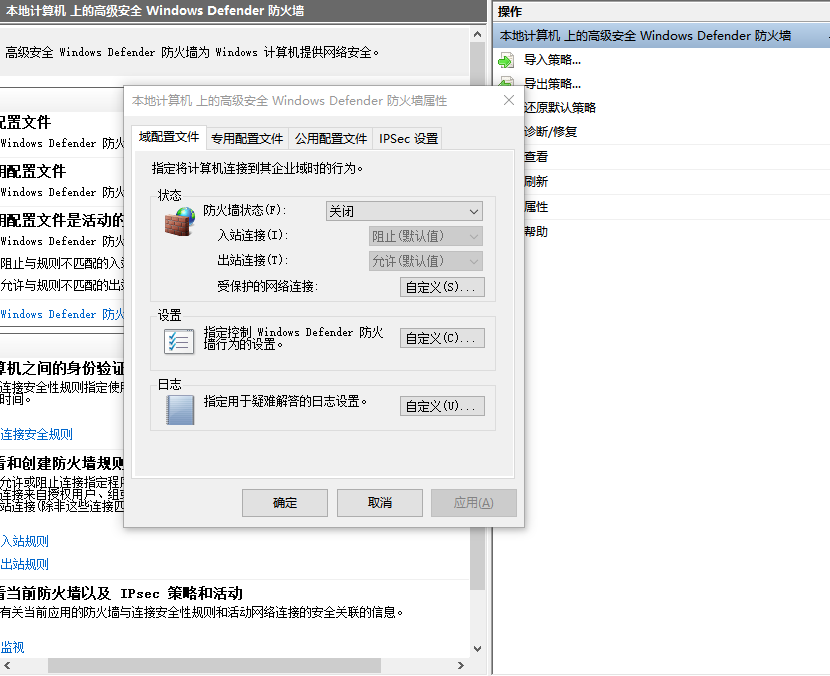This screenshot has height=676, width=830.
Task: Click 自定义(C) for firewall behavior settings
Action: 442,338
